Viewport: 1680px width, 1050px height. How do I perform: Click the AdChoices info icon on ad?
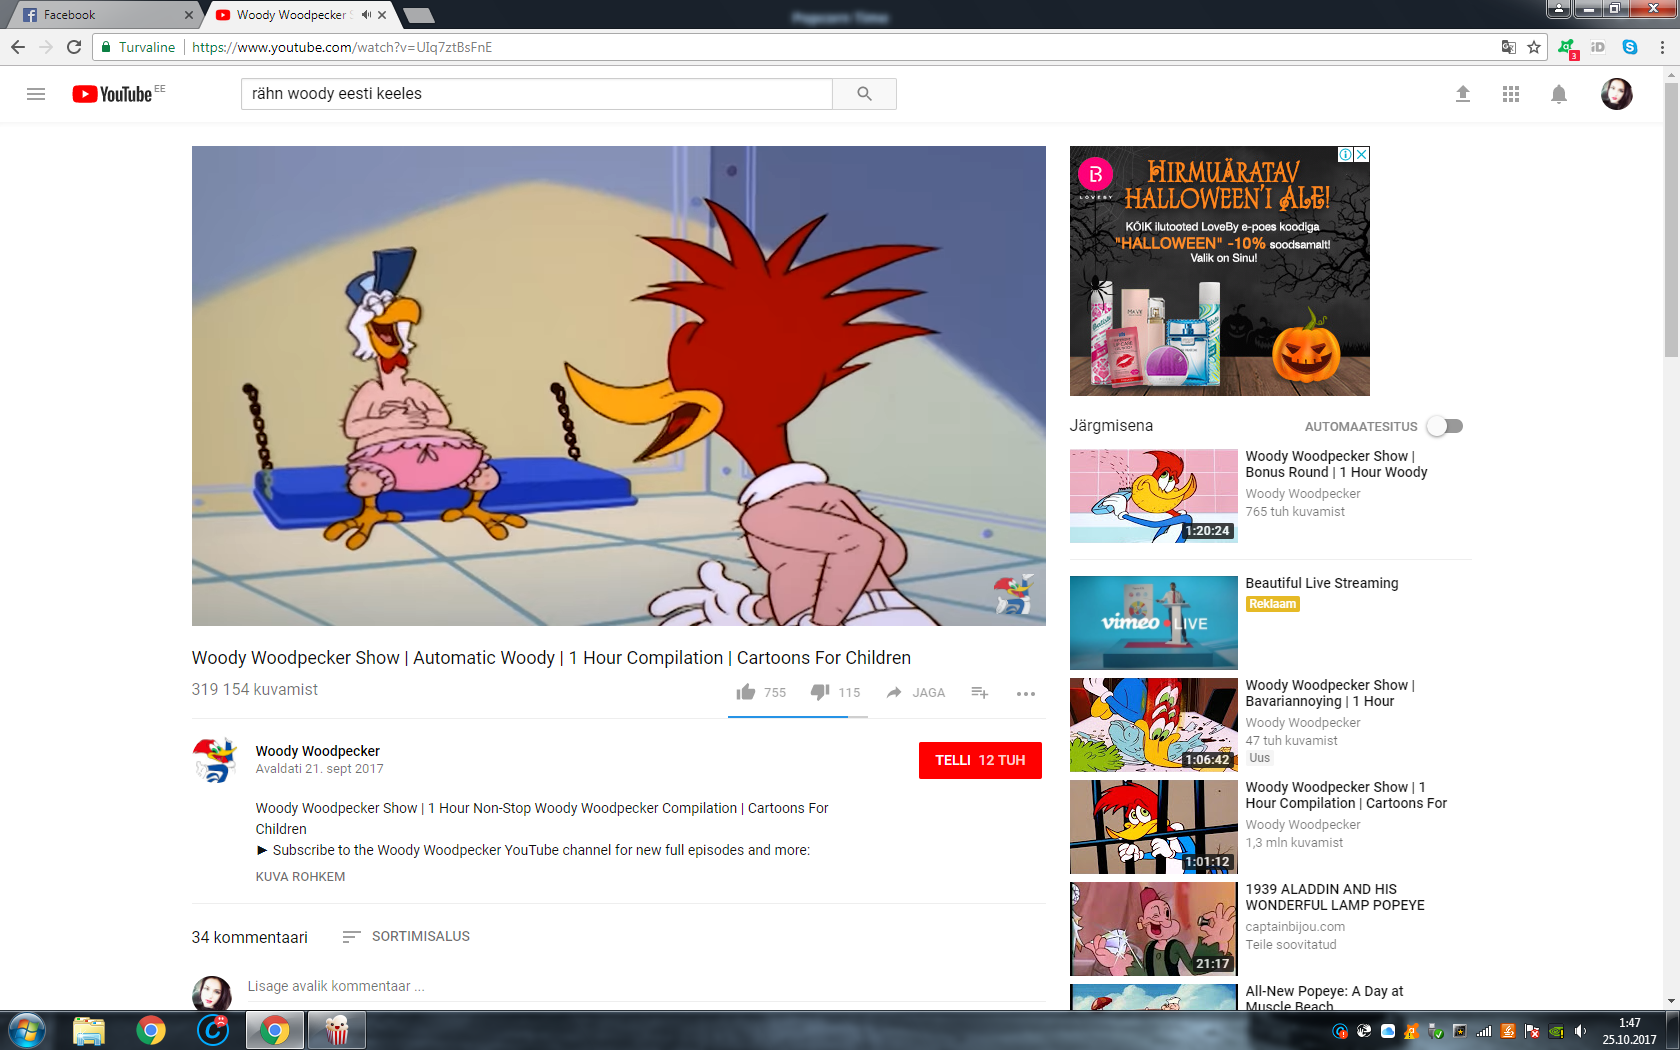click(1346, 155)
